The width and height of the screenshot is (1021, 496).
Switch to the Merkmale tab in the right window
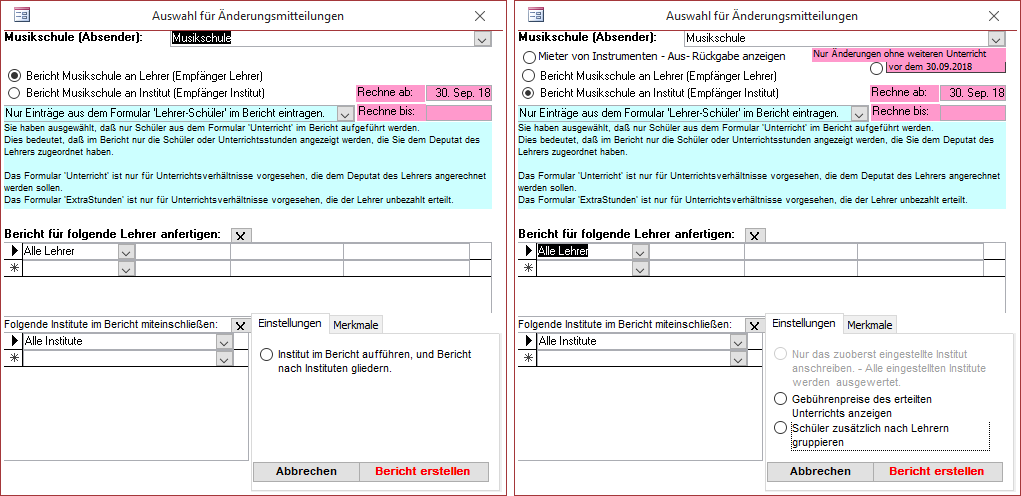tap(870, 325)
